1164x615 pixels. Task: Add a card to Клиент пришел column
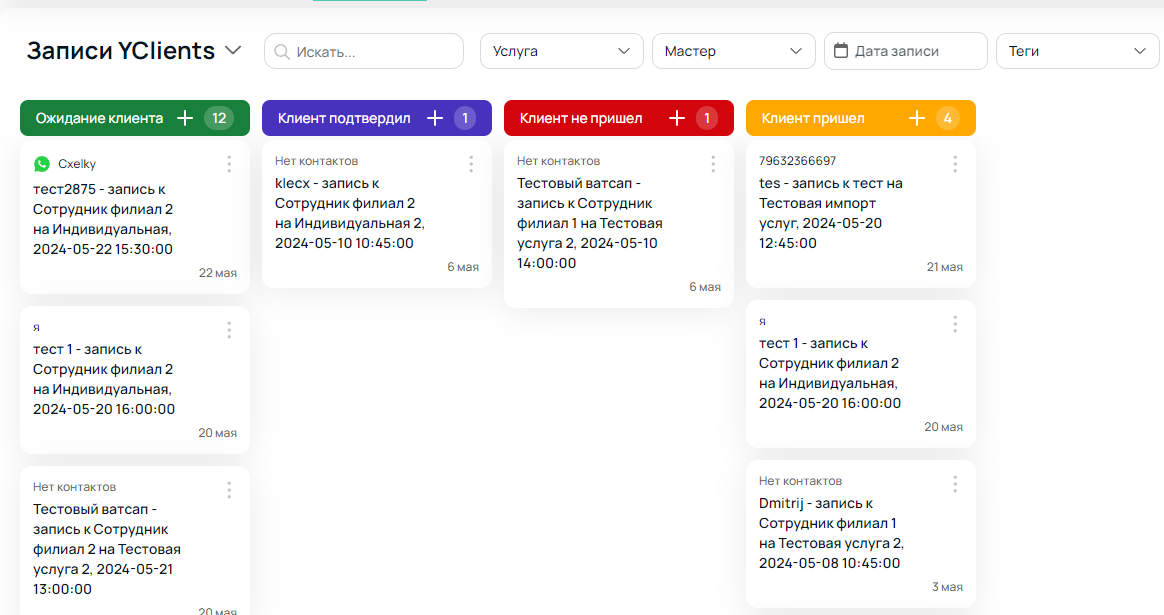point(917,118)
